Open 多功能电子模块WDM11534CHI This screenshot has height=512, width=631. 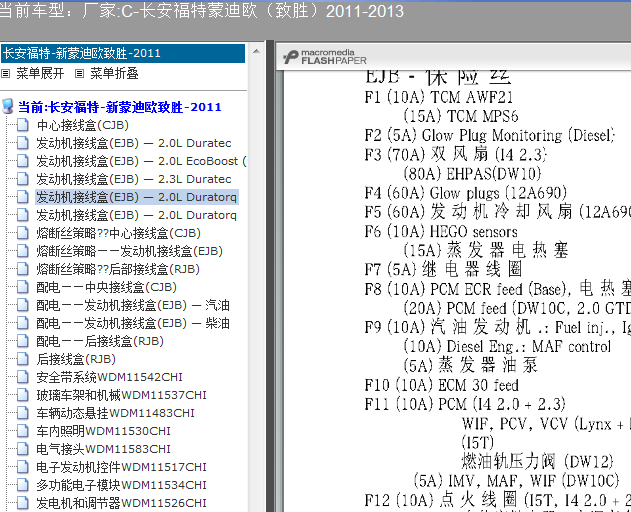[121, 485]
